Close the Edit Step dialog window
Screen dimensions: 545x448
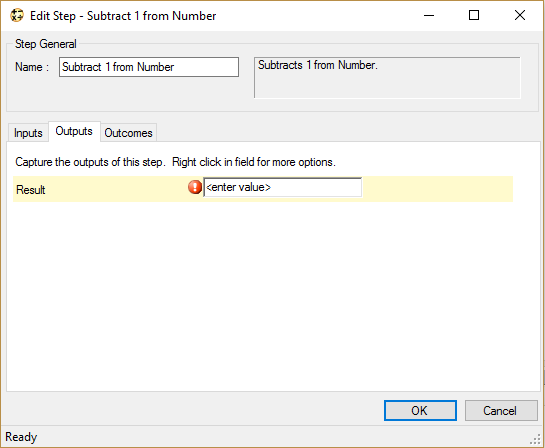pyautogui.click(x=520, y=15)
